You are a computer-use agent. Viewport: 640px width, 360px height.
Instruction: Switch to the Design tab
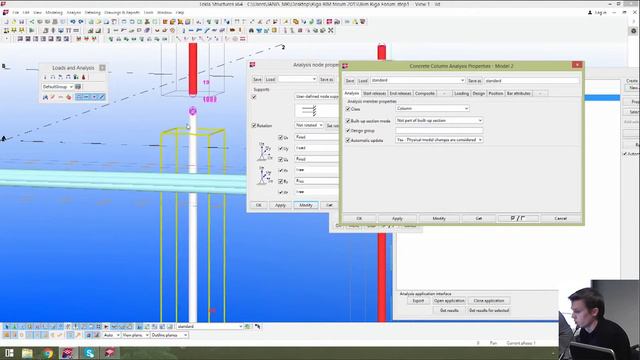(x=478, y=93)
